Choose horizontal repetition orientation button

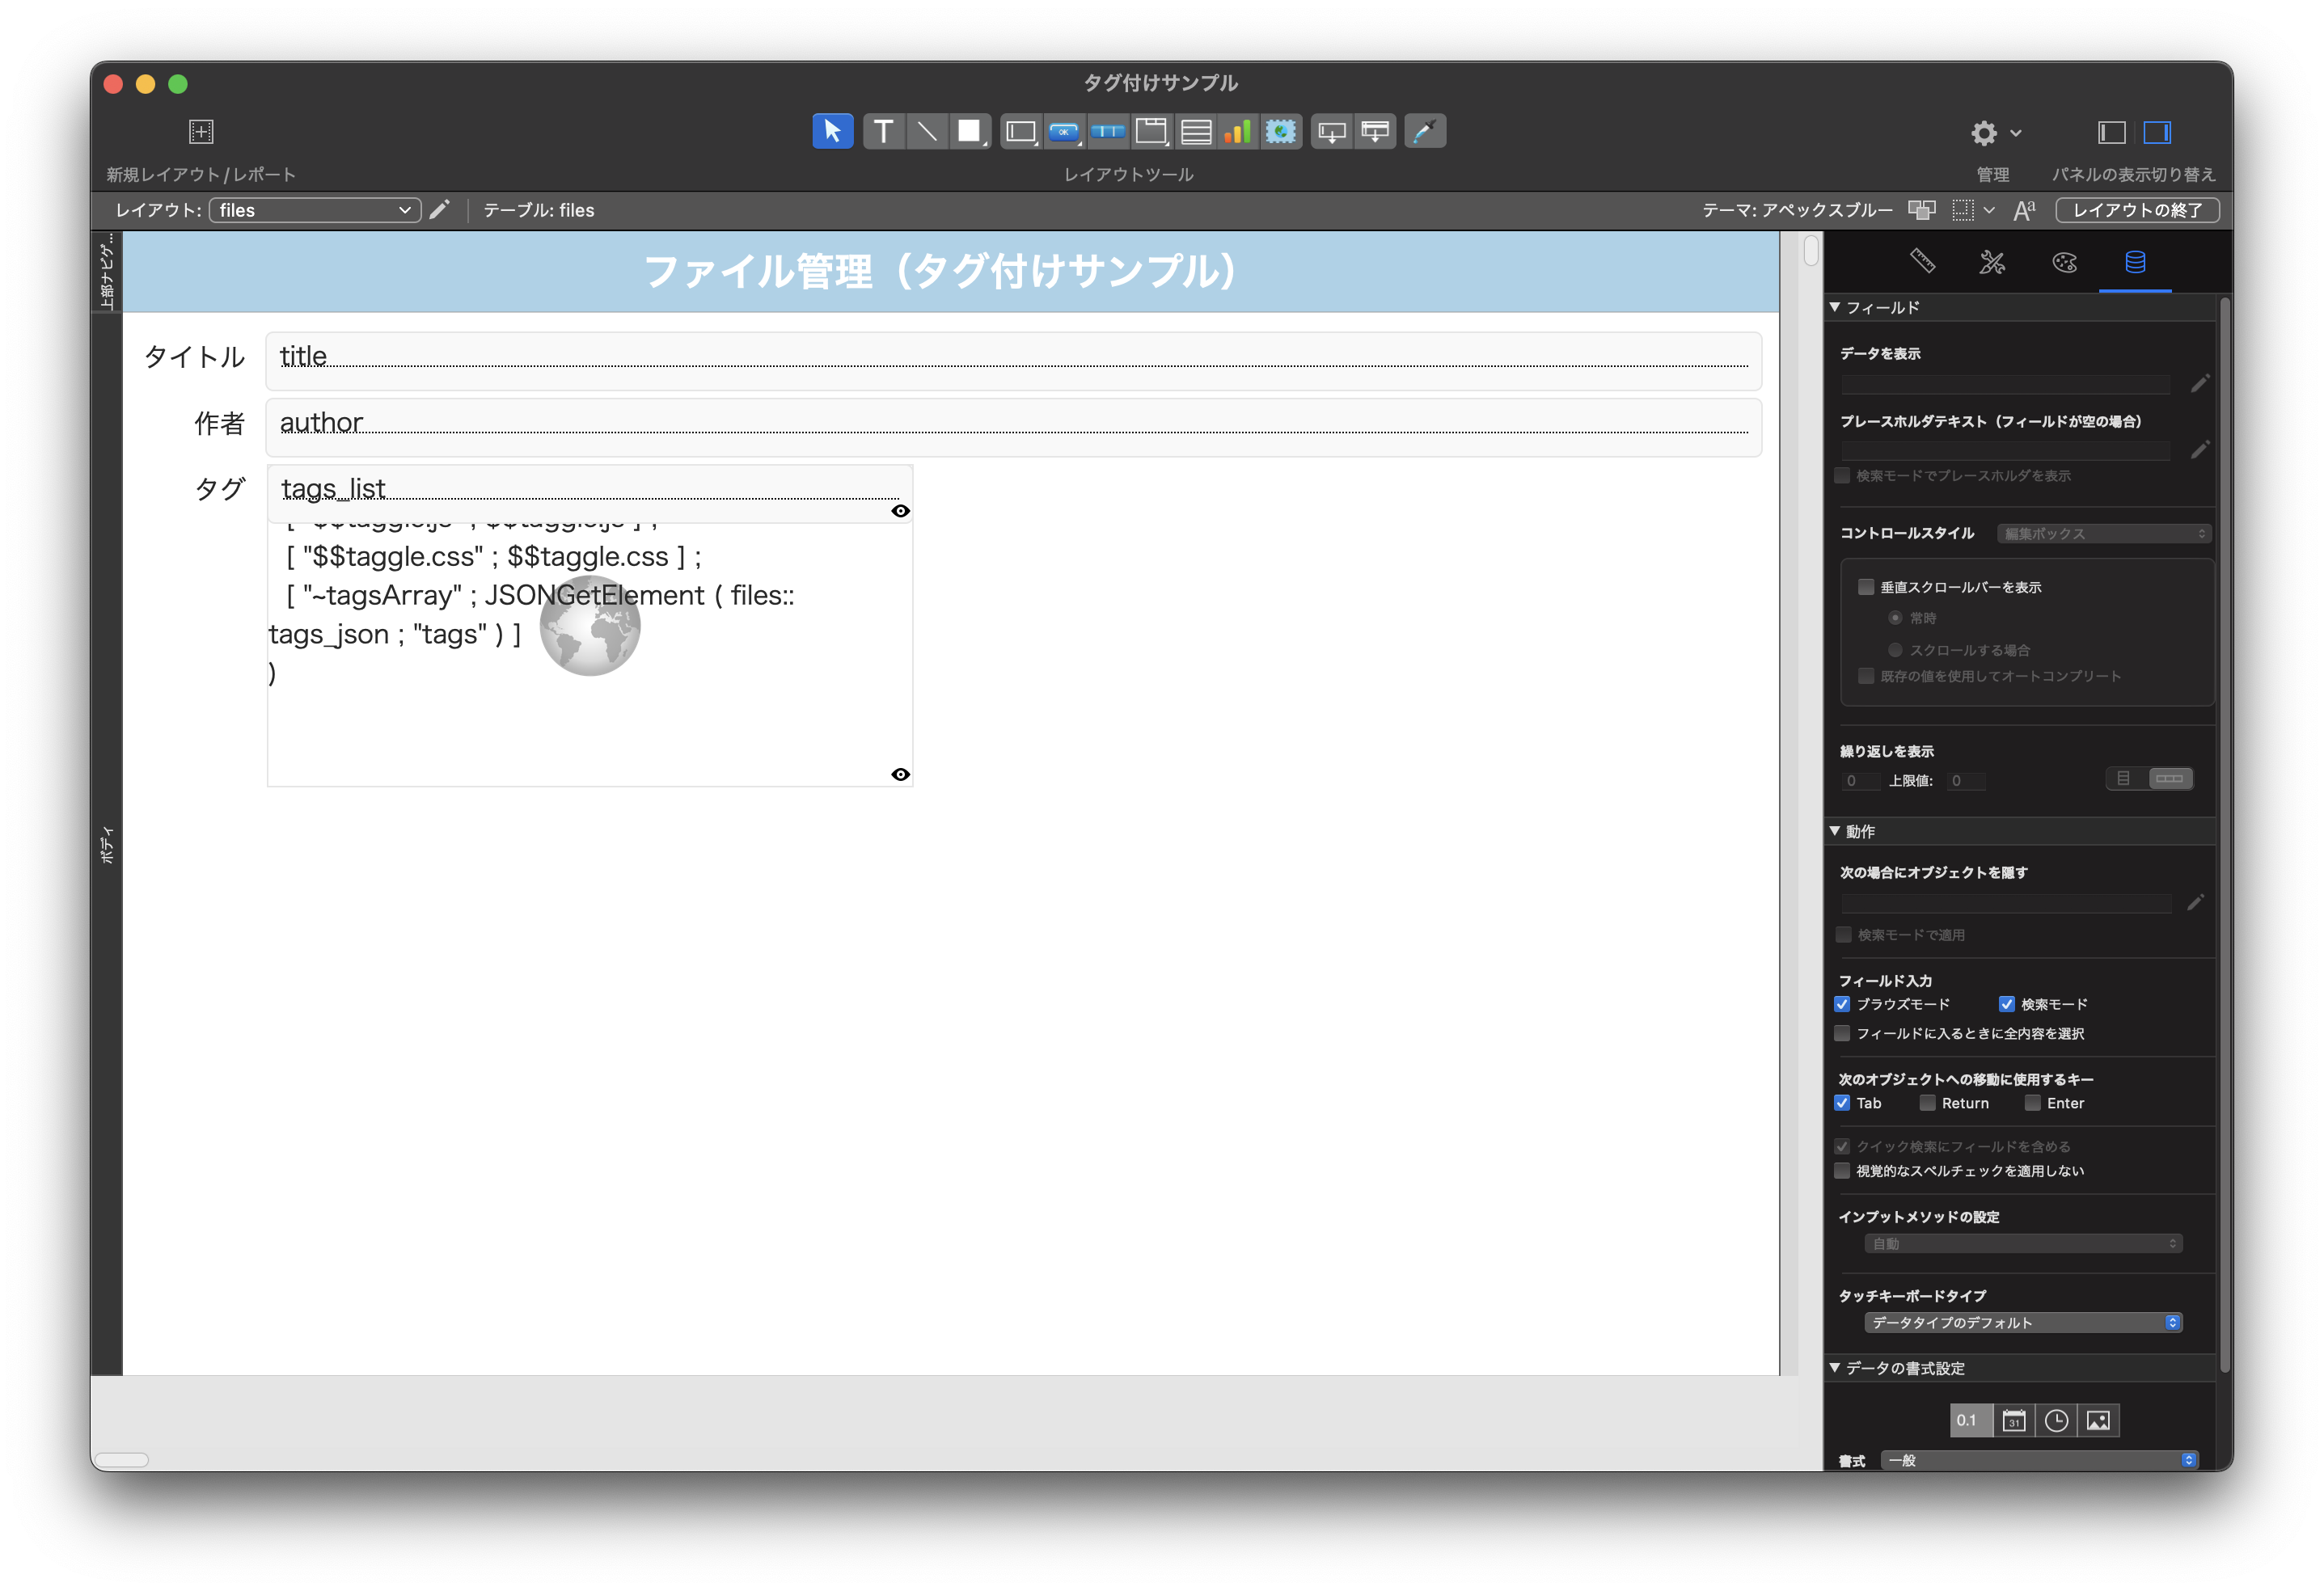(x=2170, y=779)
